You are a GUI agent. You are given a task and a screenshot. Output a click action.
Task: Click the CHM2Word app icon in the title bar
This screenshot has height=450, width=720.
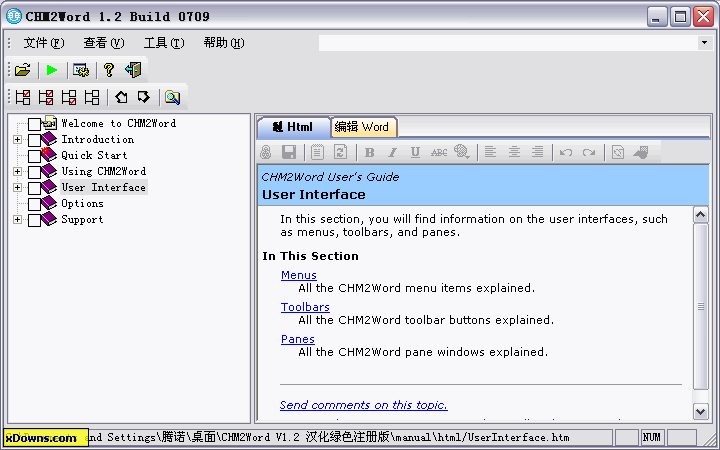tap(14, 17)
